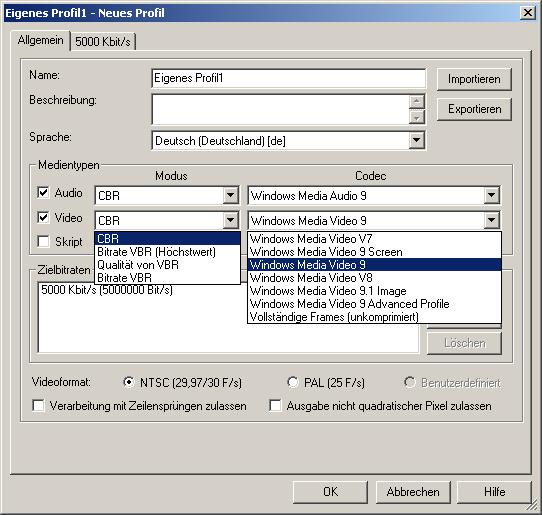Select the Benutzerdefiniert radio button

point(410,382)
